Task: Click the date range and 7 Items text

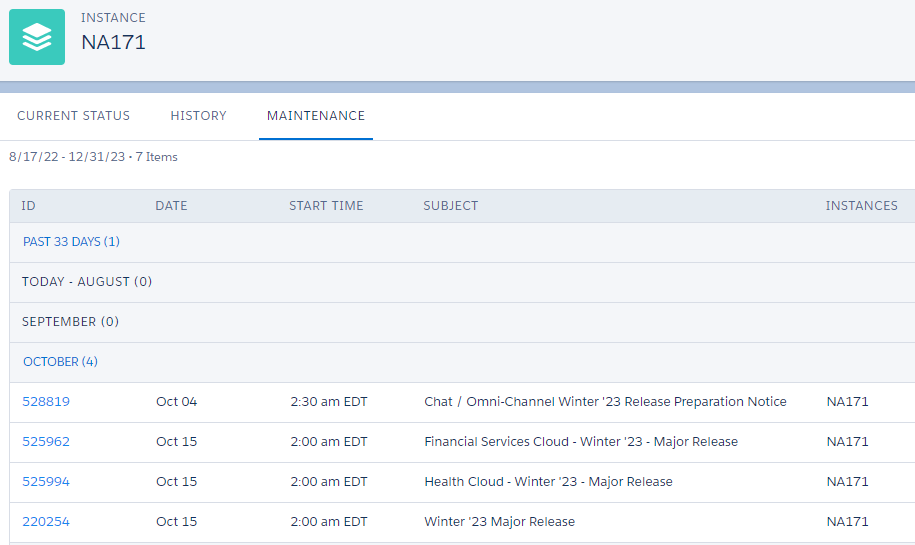Action: [93, 157]
